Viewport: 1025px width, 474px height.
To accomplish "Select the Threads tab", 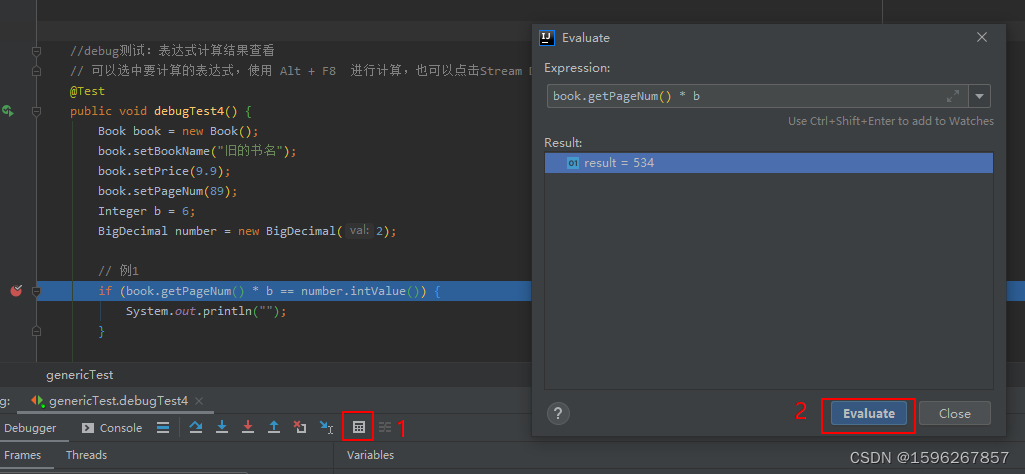I will point(86,455).
